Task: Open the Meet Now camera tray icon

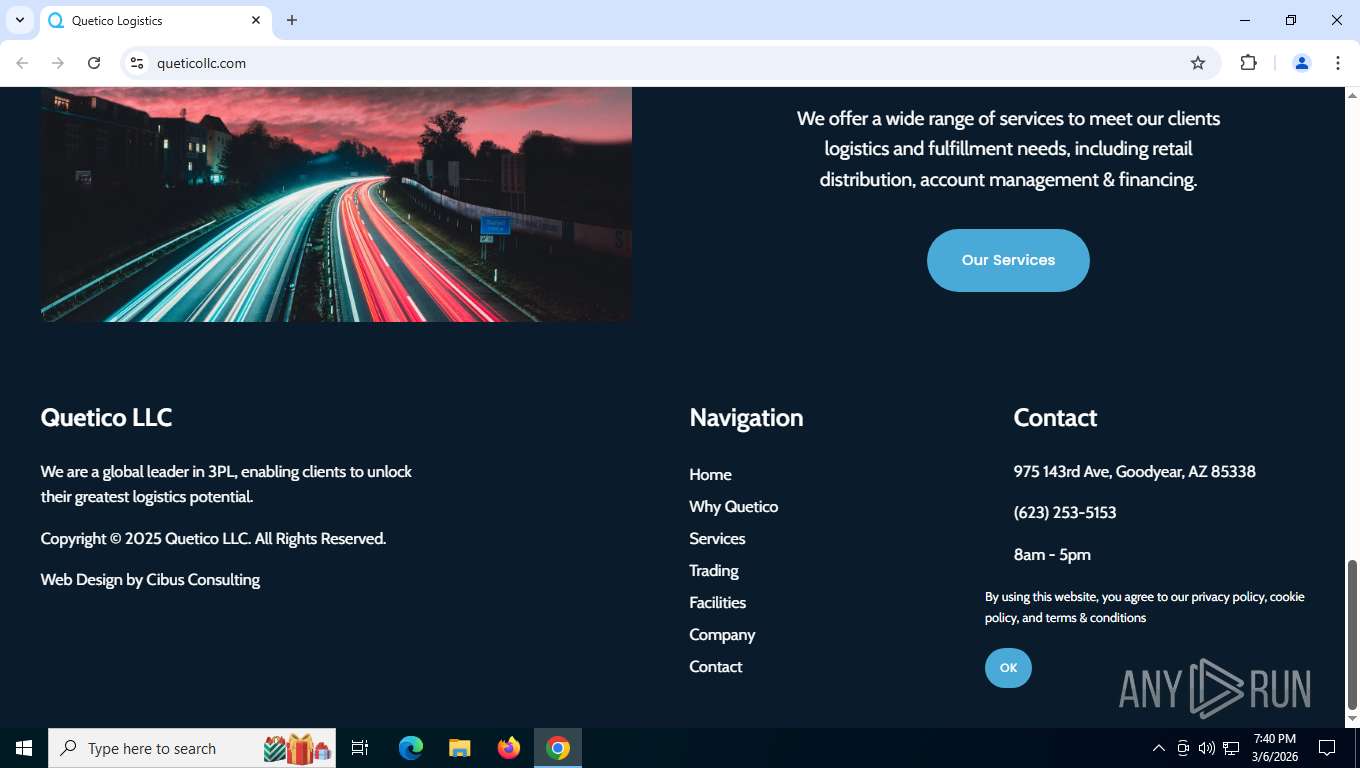Action: tap(1183, 748)
